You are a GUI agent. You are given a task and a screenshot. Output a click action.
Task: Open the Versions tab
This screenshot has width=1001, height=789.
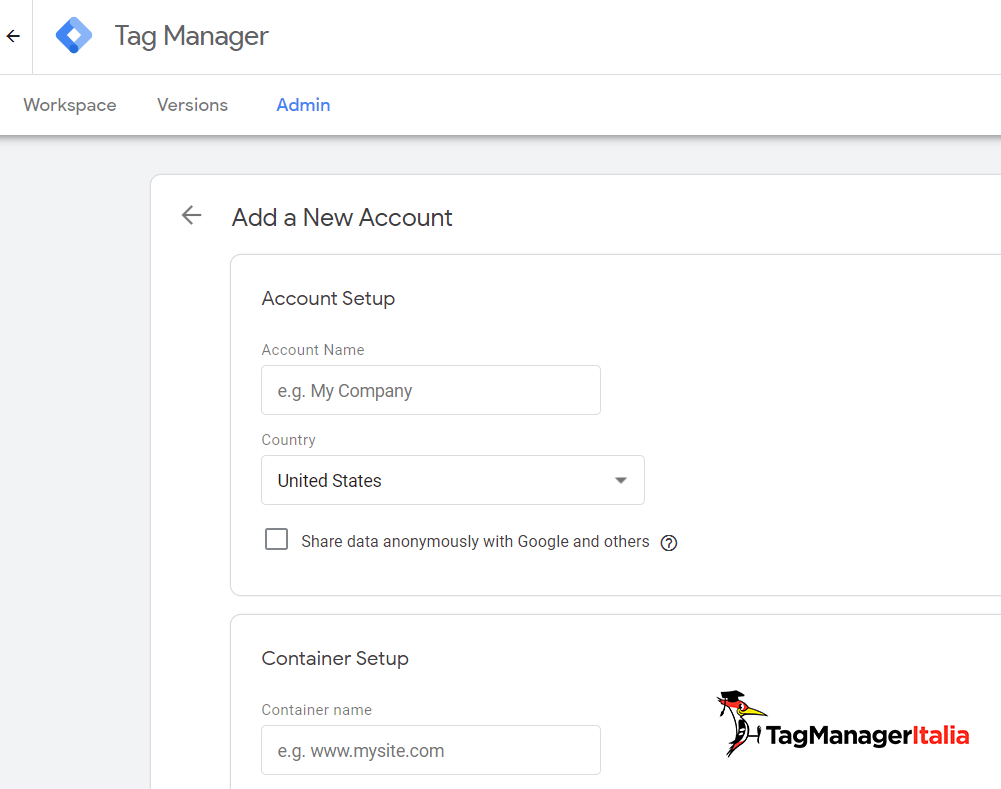coord(192,105)
